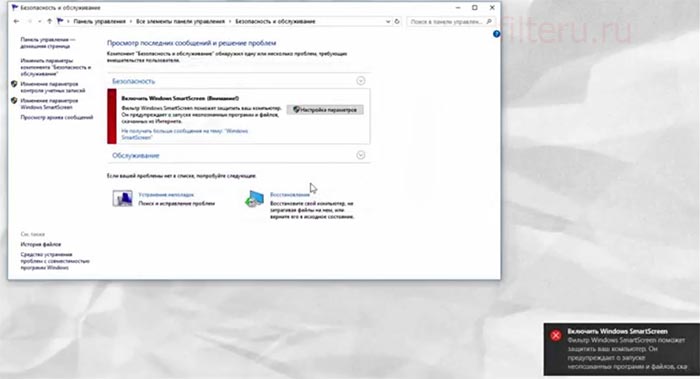
Task: Select 'Панель управления' breadcrumb
Action: [x=99, y=21]
